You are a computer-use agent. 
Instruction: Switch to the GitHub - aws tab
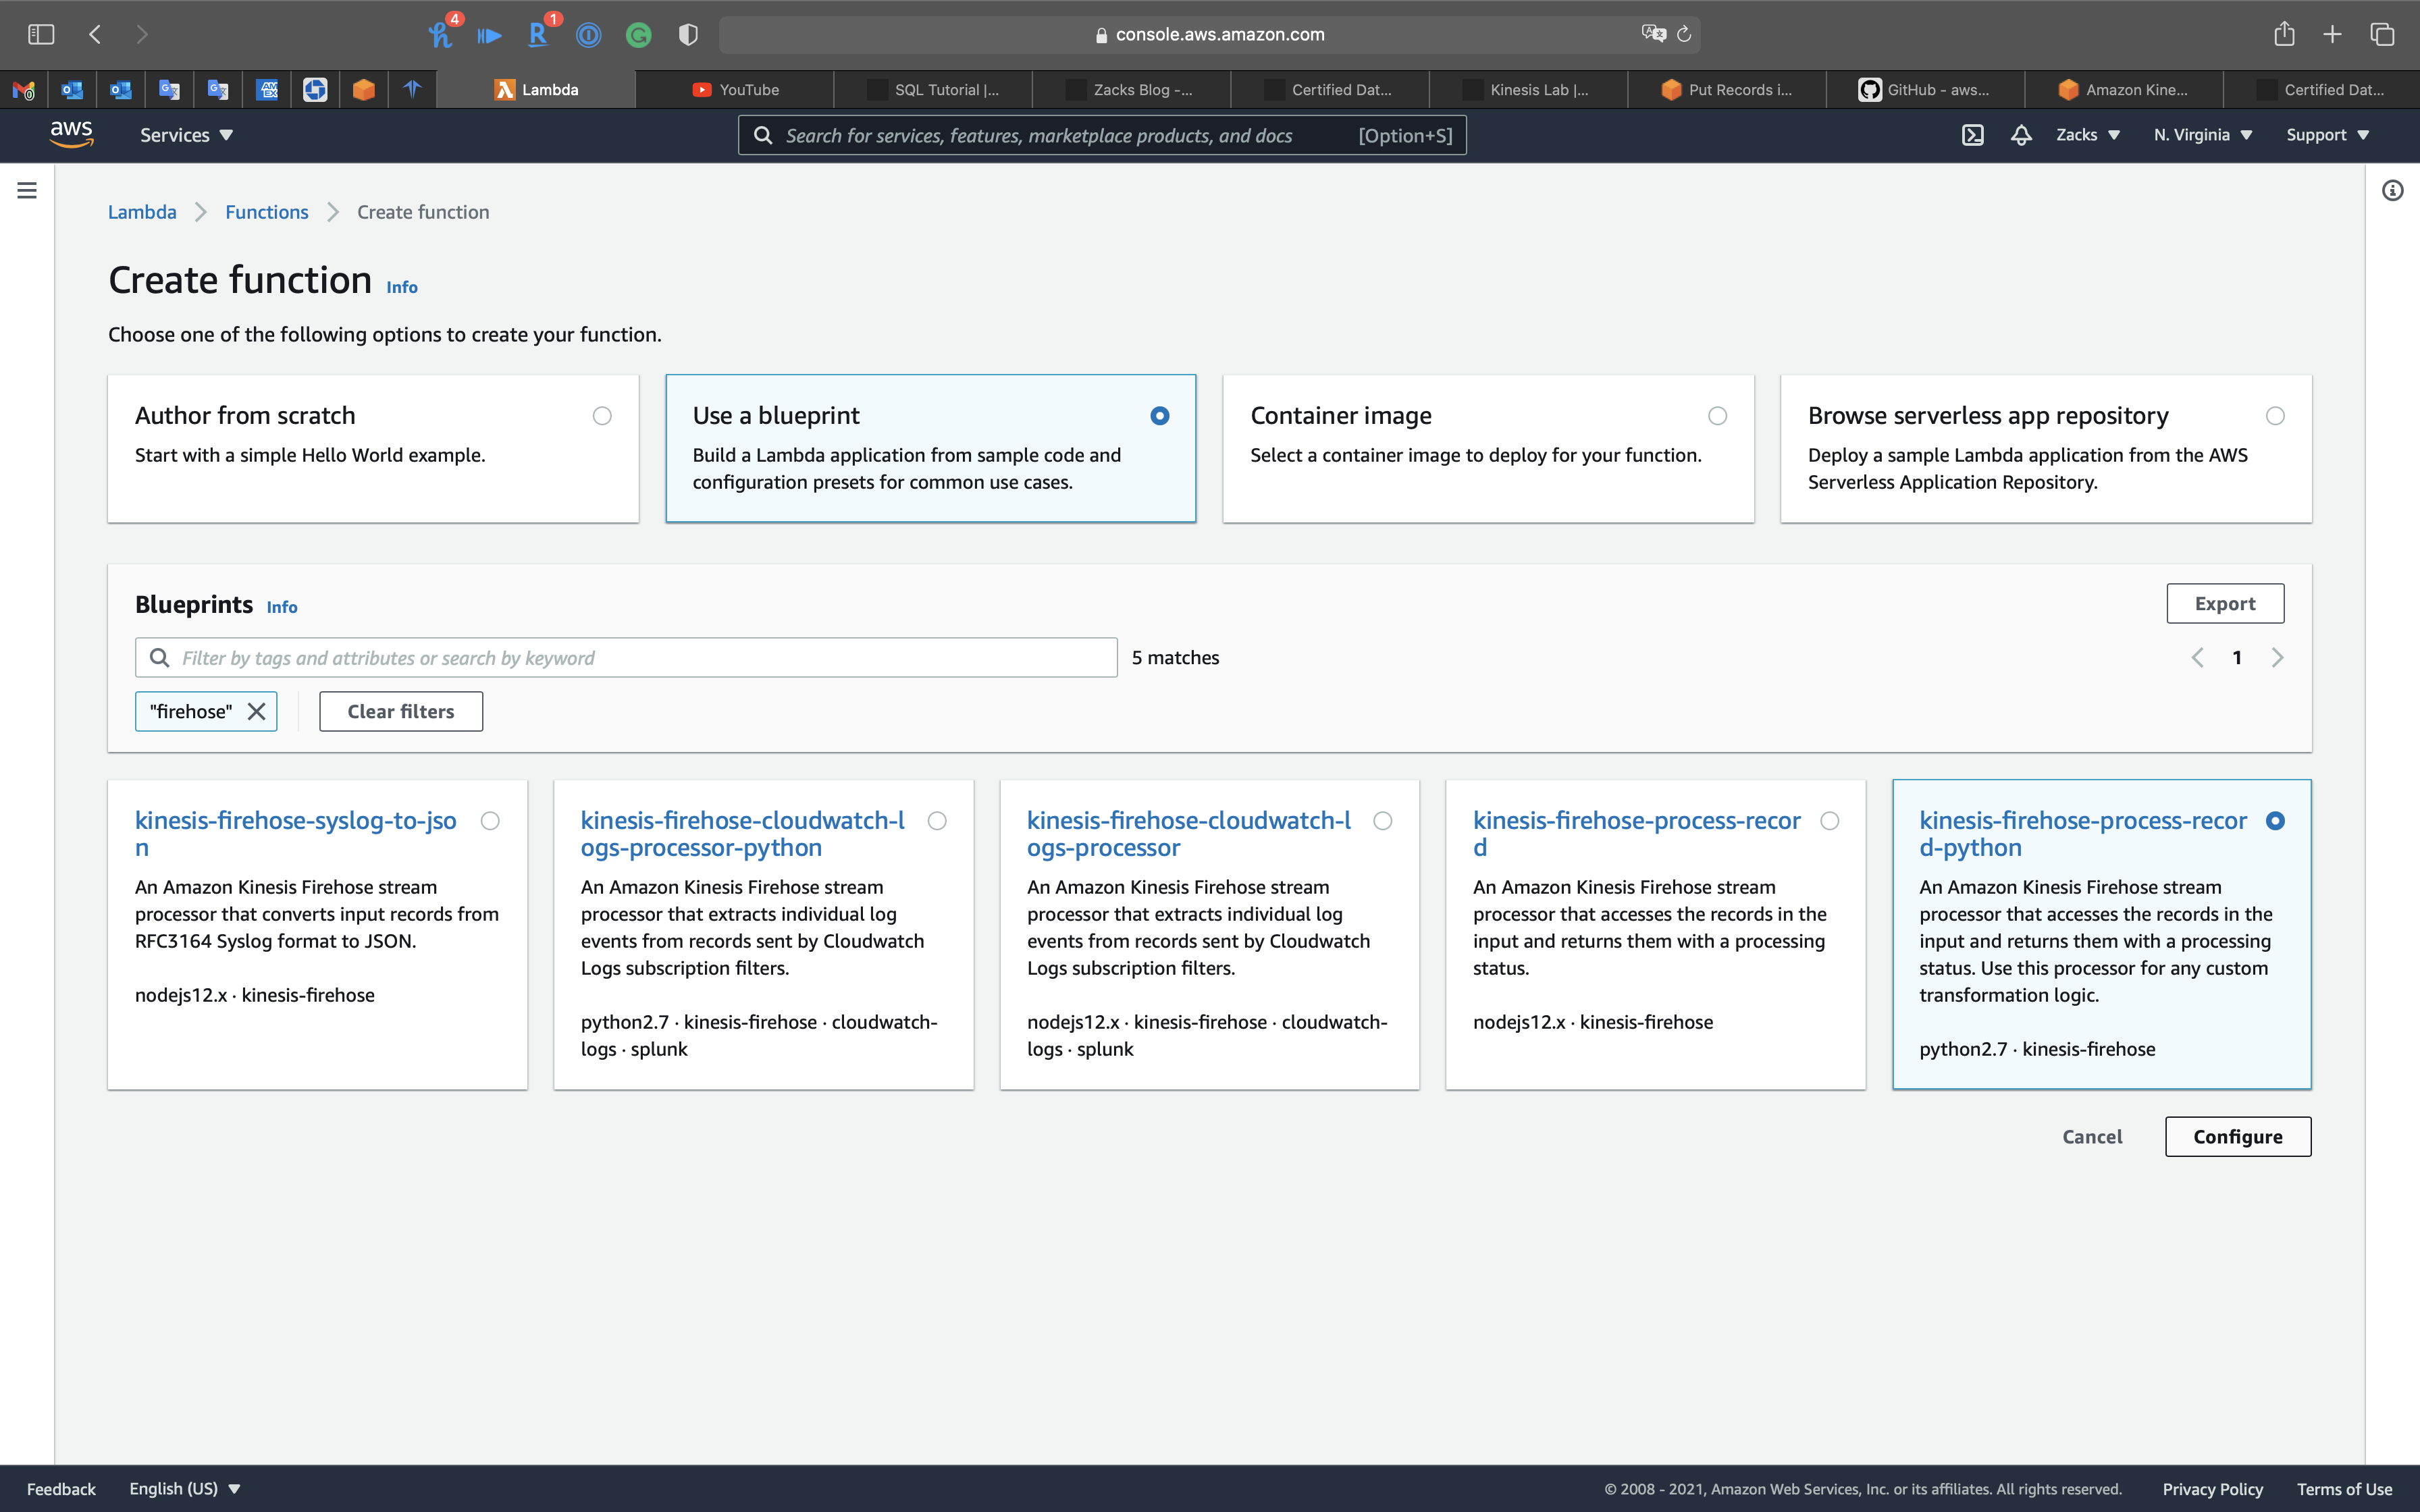1925,90
